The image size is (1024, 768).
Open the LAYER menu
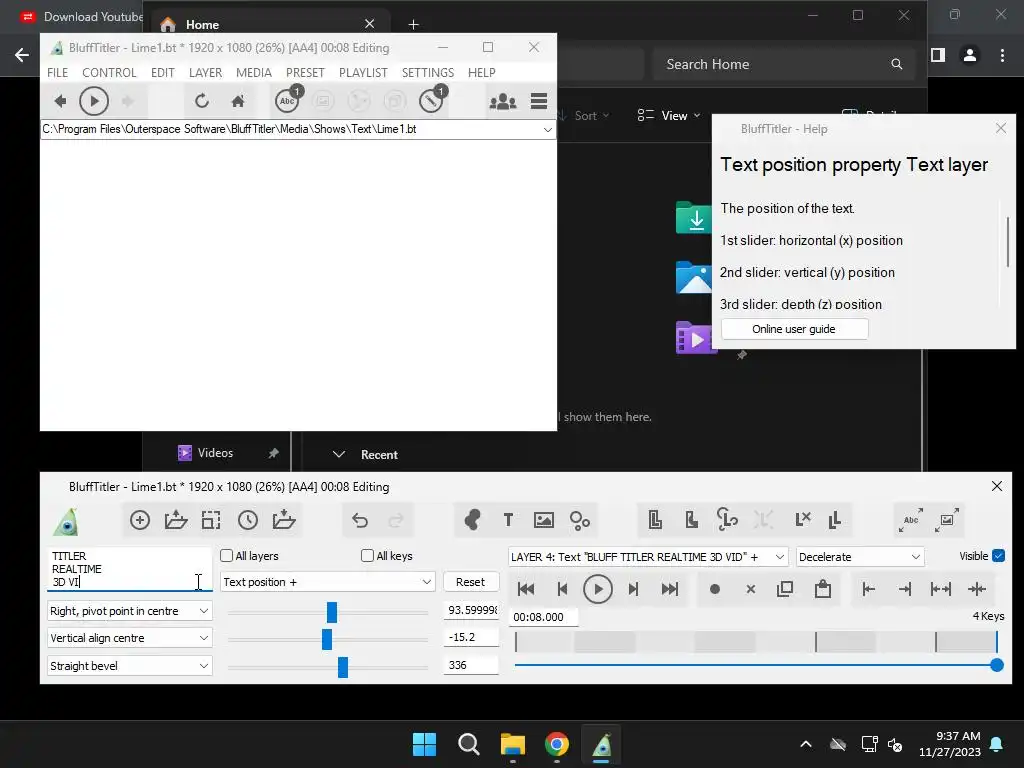click(x=206, y=72)
